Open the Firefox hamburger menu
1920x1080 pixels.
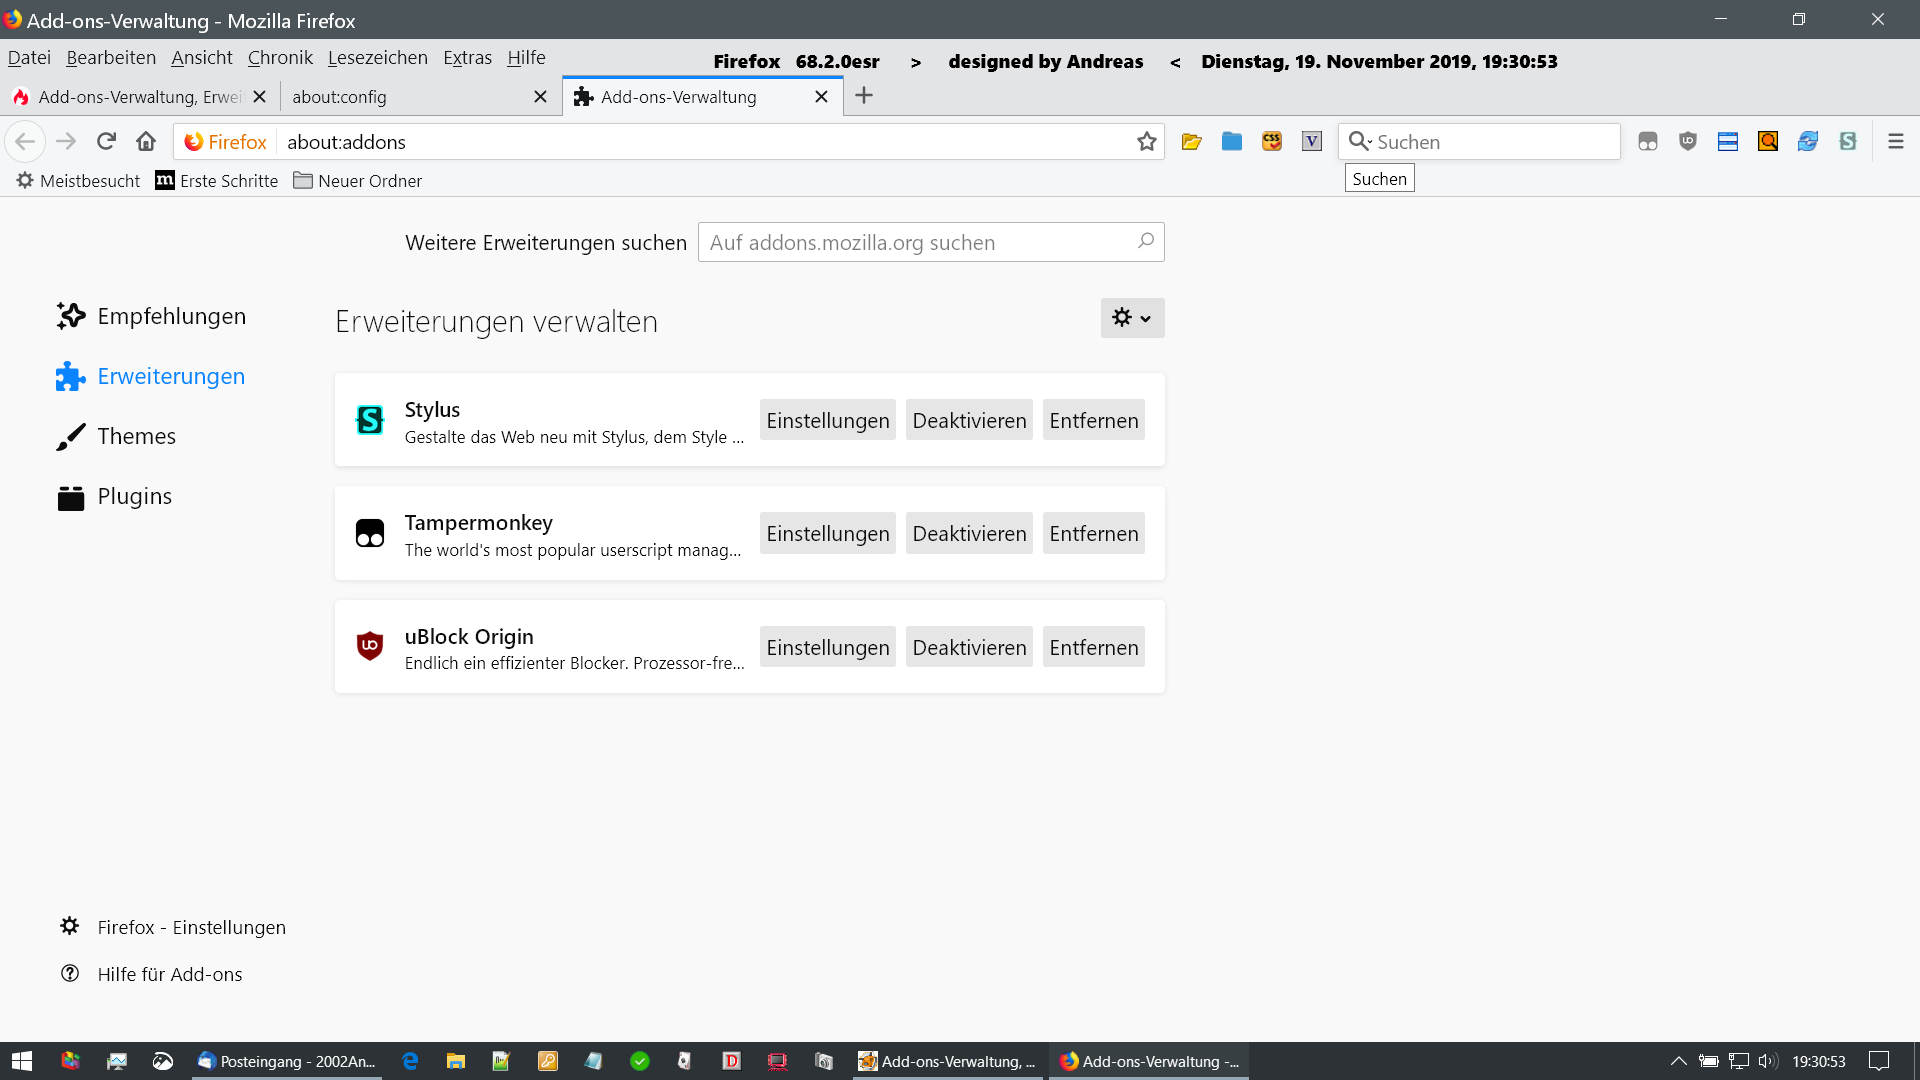click(x=1895, y=141)
